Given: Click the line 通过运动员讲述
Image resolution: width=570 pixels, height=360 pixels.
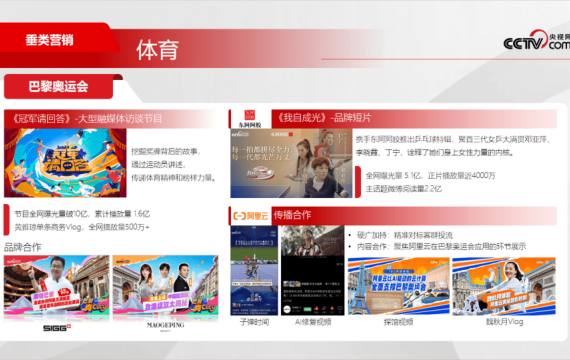Looking at the screenshot, I should (x=158, y=164).
